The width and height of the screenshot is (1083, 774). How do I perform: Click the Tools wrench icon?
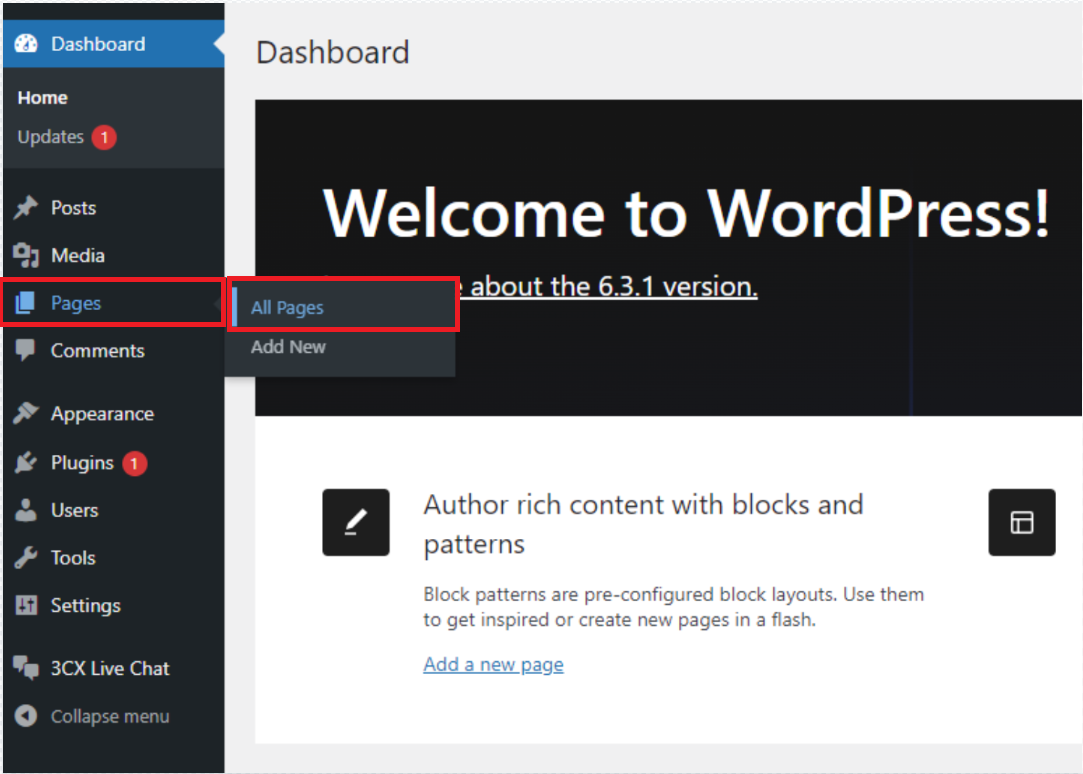point(26,558)
